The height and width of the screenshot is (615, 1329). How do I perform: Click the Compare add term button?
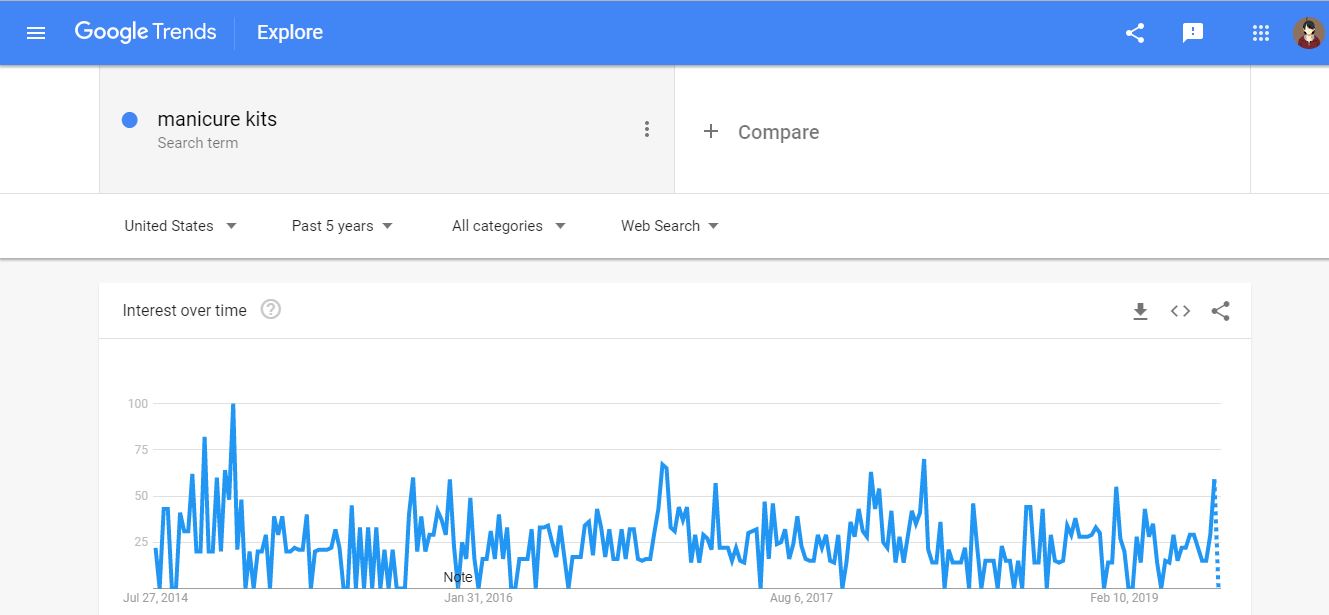coord(762,132)
